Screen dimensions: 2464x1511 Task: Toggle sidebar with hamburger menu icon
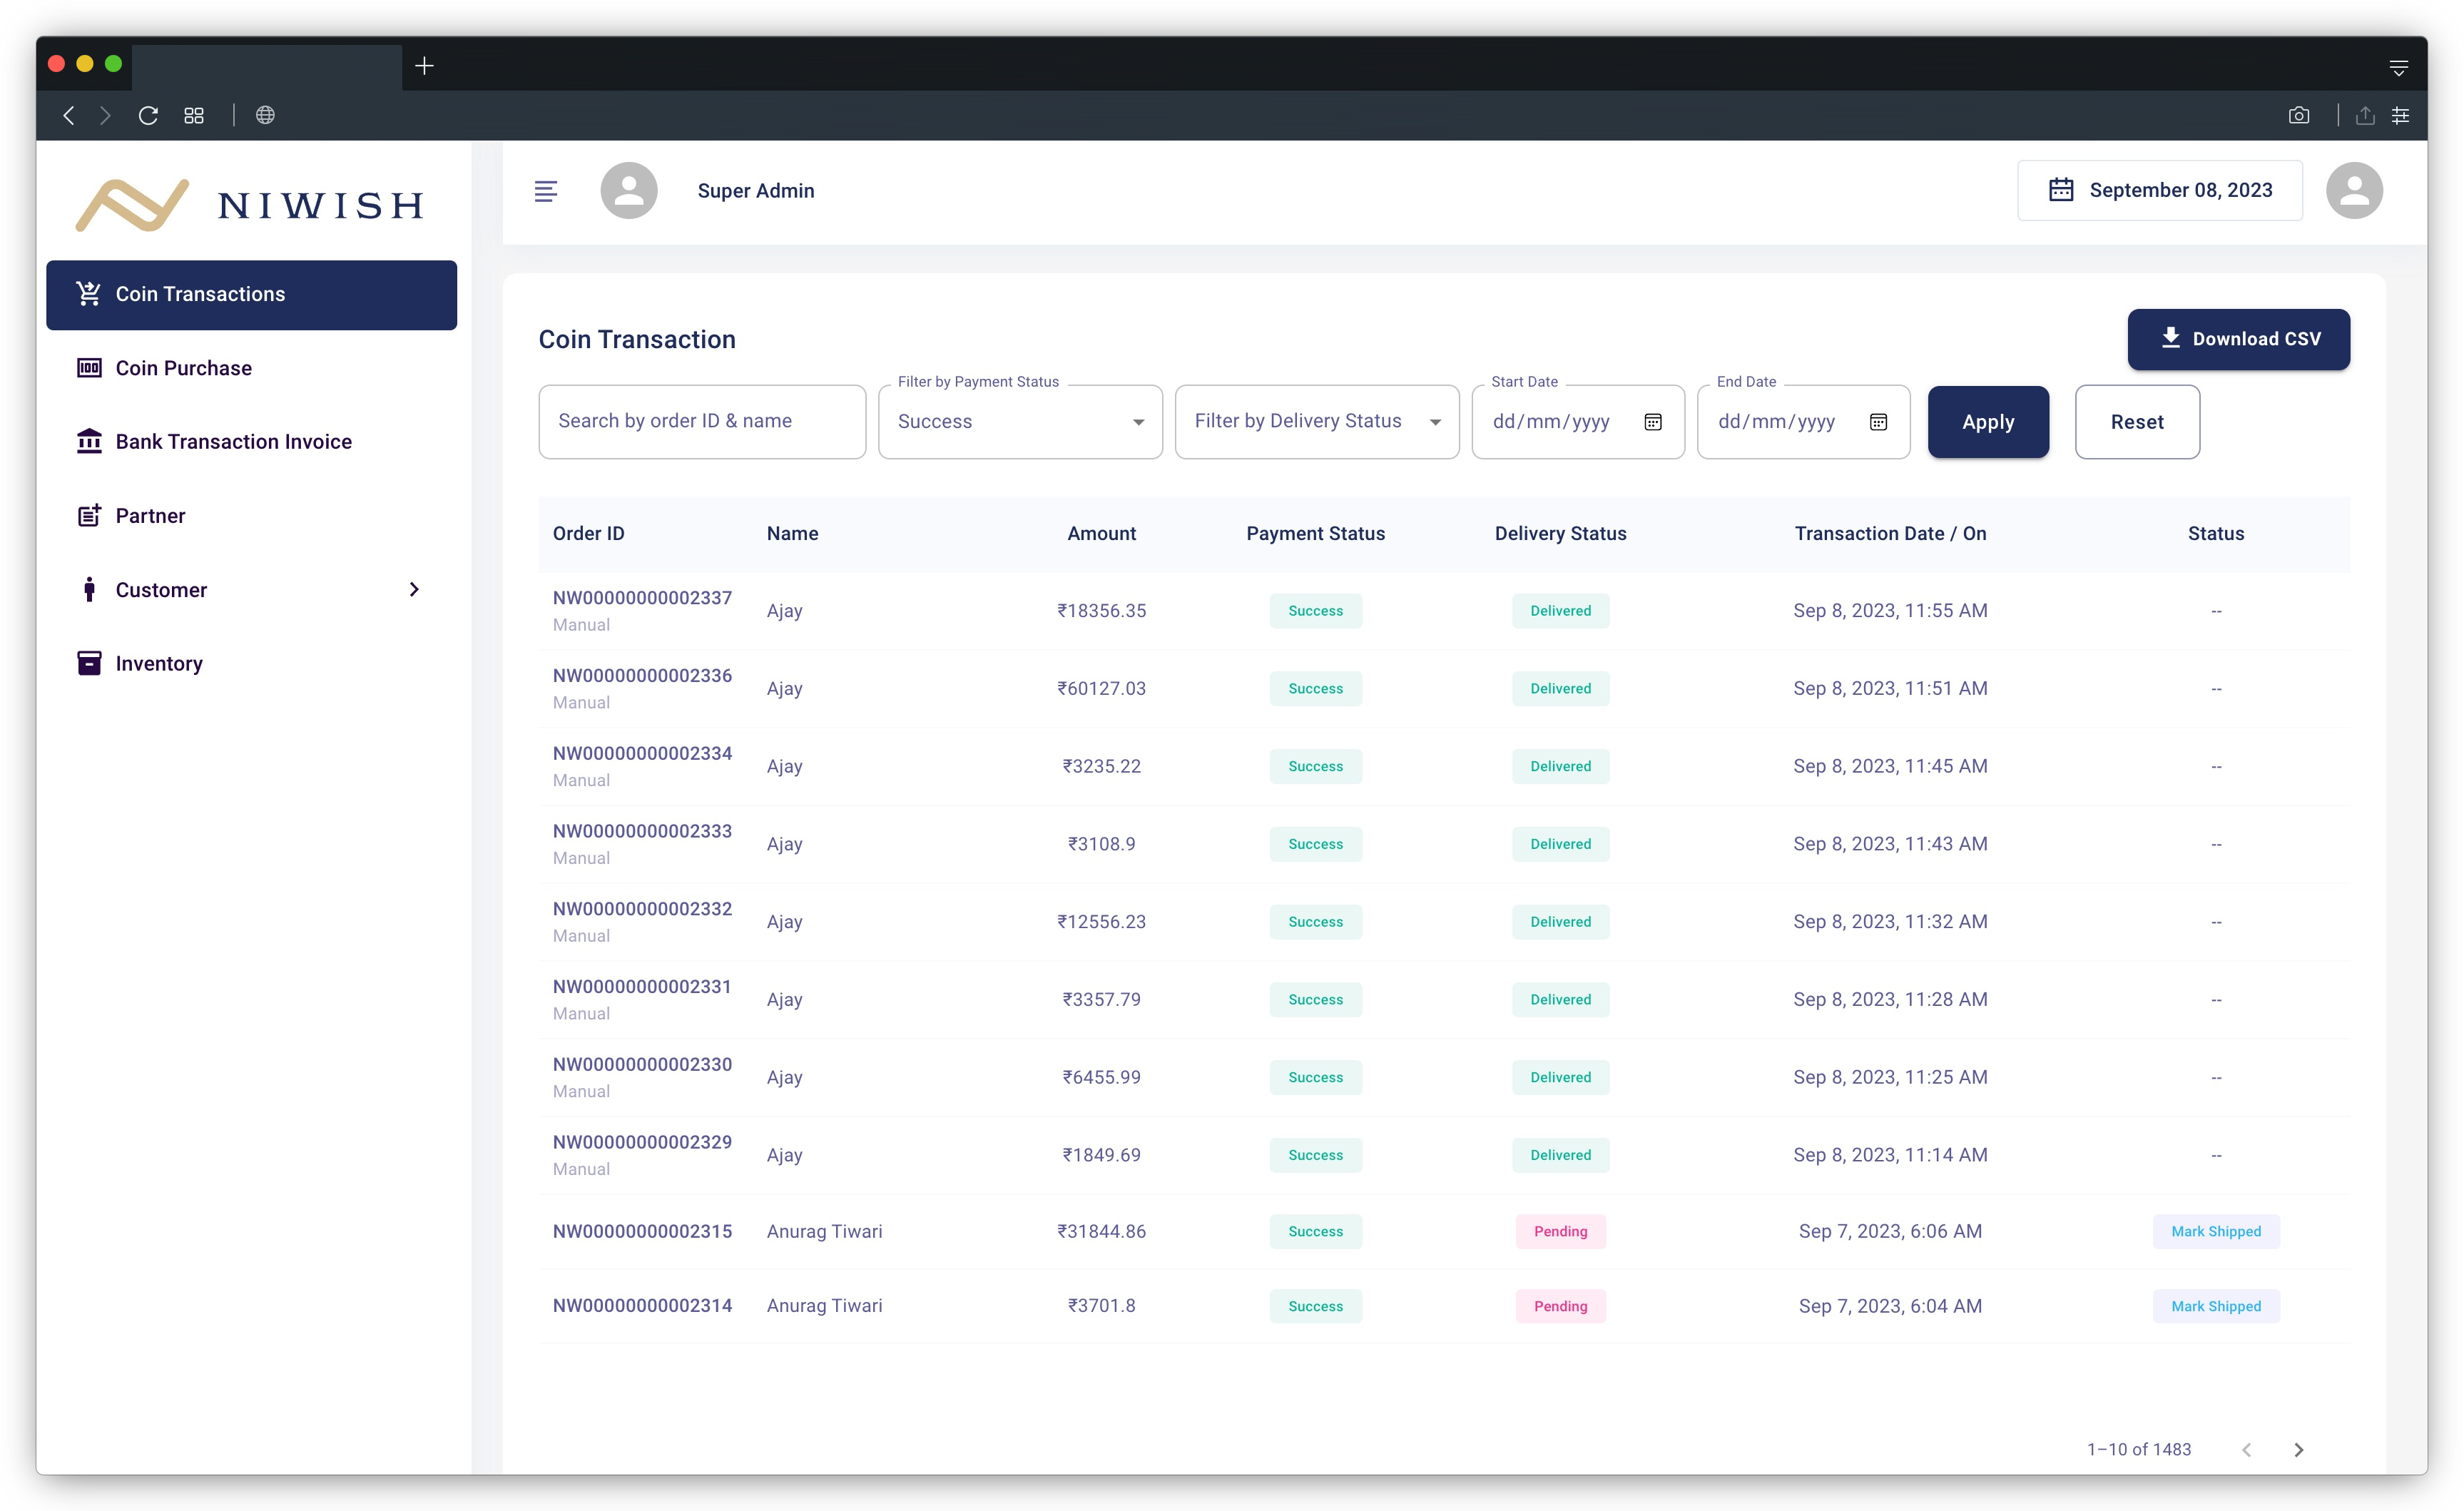(545, 191)
